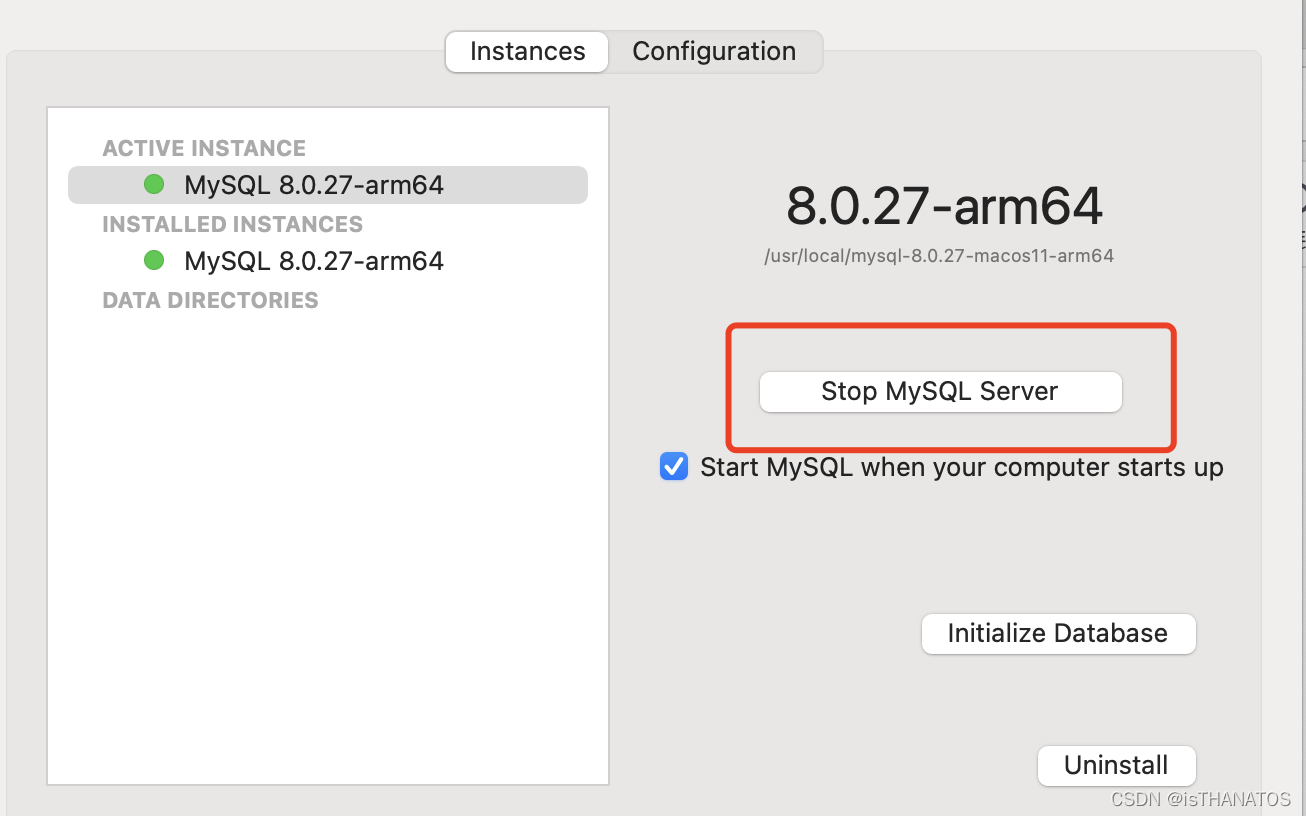Click Initialize Database
1306x816 pixels.
1058,634
